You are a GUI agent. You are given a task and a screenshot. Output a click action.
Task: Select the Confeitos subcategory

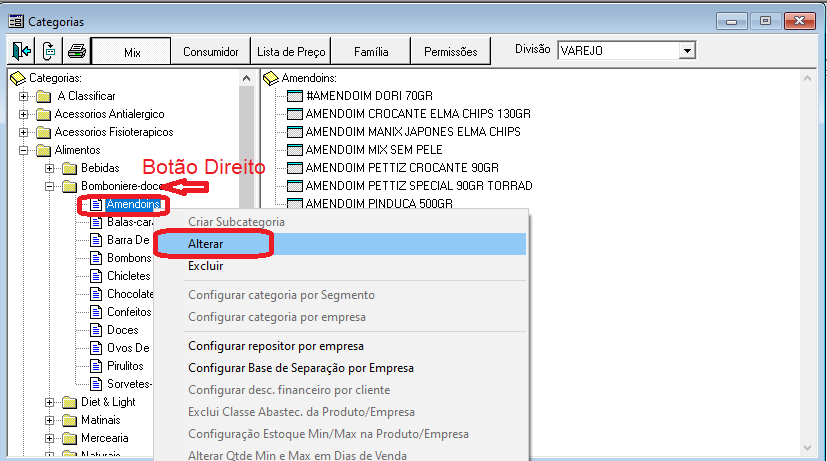click(129, 312)
